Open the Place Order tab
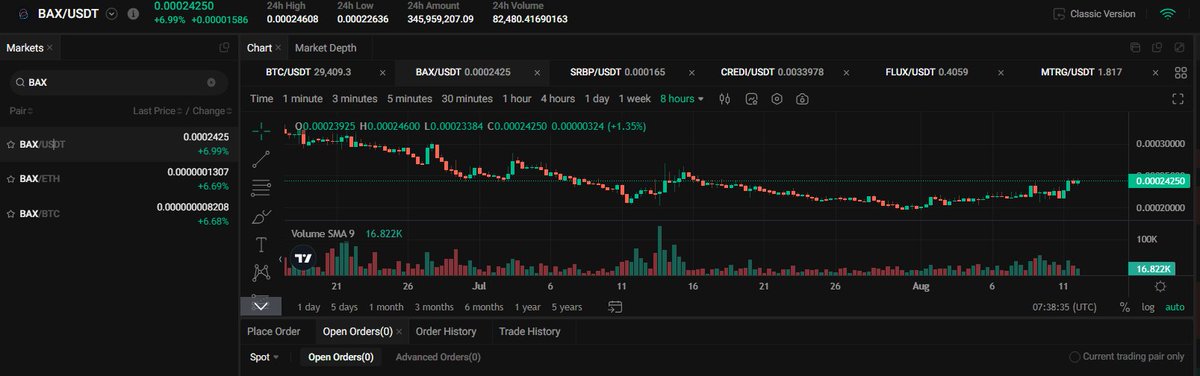This screenshot has width=1200, height=376. [273, 331]
